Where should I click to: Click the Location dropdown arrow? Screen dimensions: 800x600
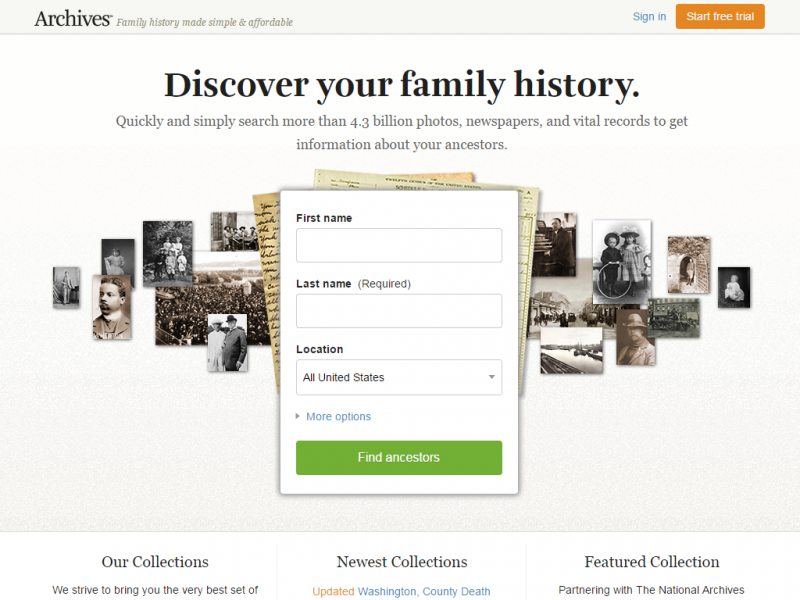[492, 377]
